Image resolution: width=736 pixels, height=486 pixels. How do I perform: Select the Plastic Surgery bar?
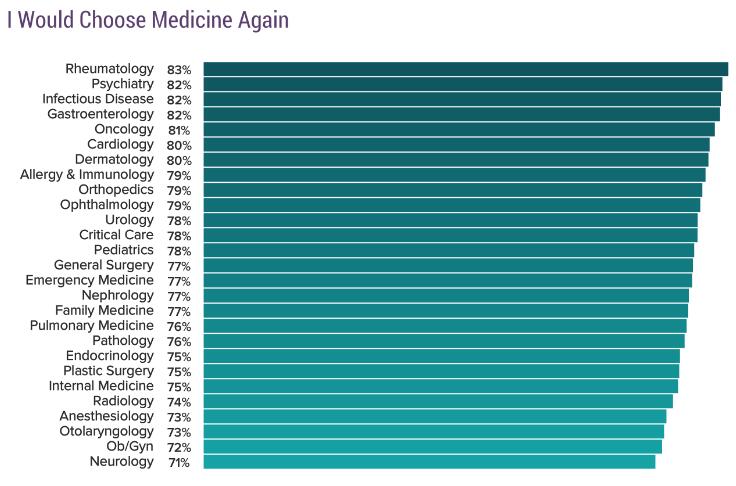point(441,371)
